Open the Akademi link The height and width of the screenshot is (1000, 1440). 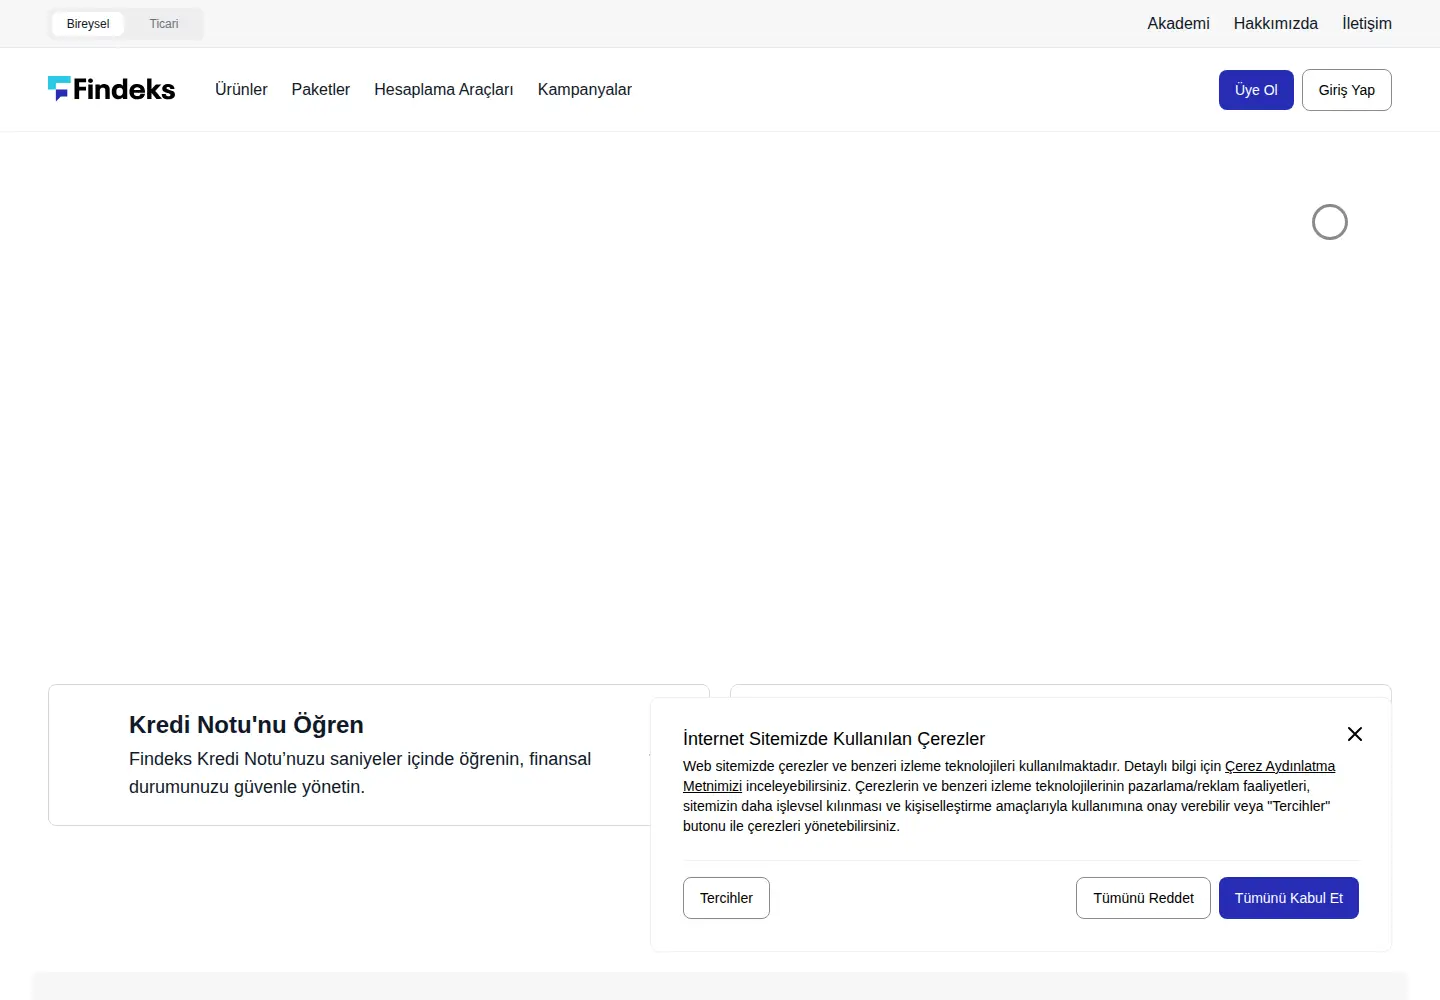coord(1178,23)
